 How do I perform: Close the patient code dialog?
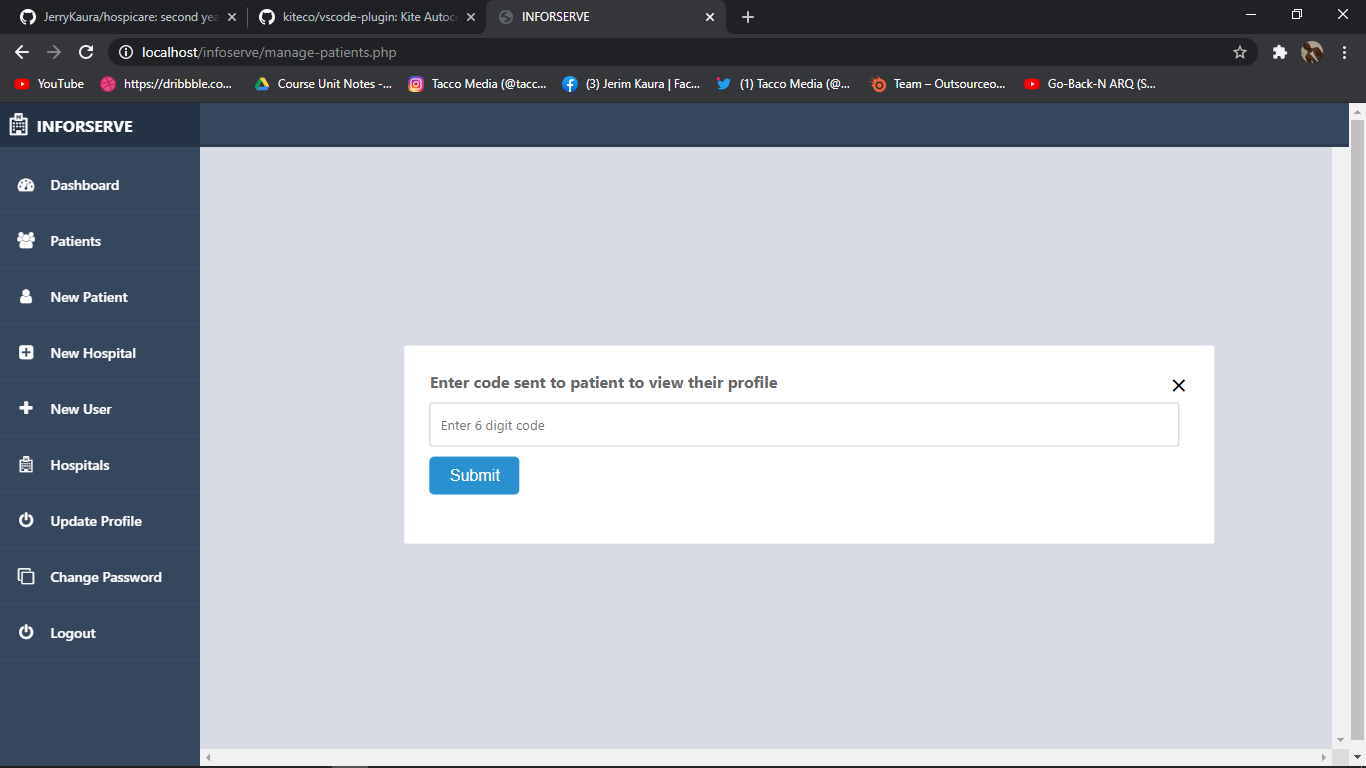[x=1179, y=386]
